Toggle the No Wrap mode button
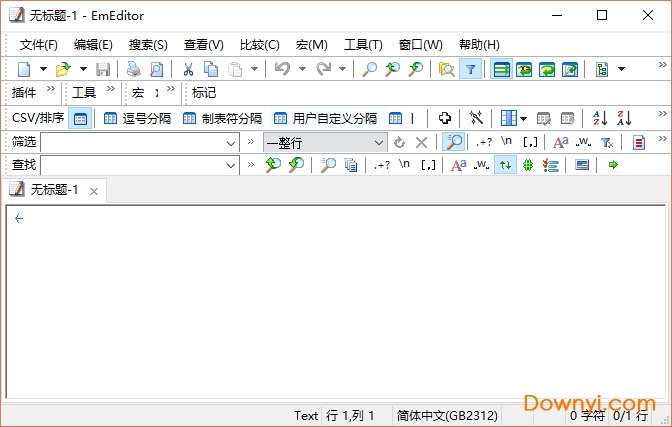This screenshot has width=672, height=427. [501, 69]
